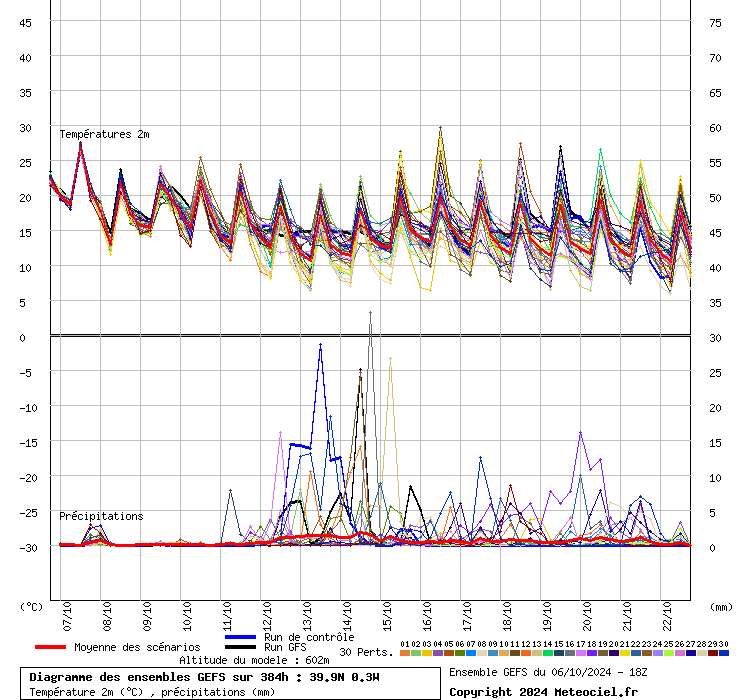
Task: Click the black Run GFS legend line
Action: click(x=241, y=647)
